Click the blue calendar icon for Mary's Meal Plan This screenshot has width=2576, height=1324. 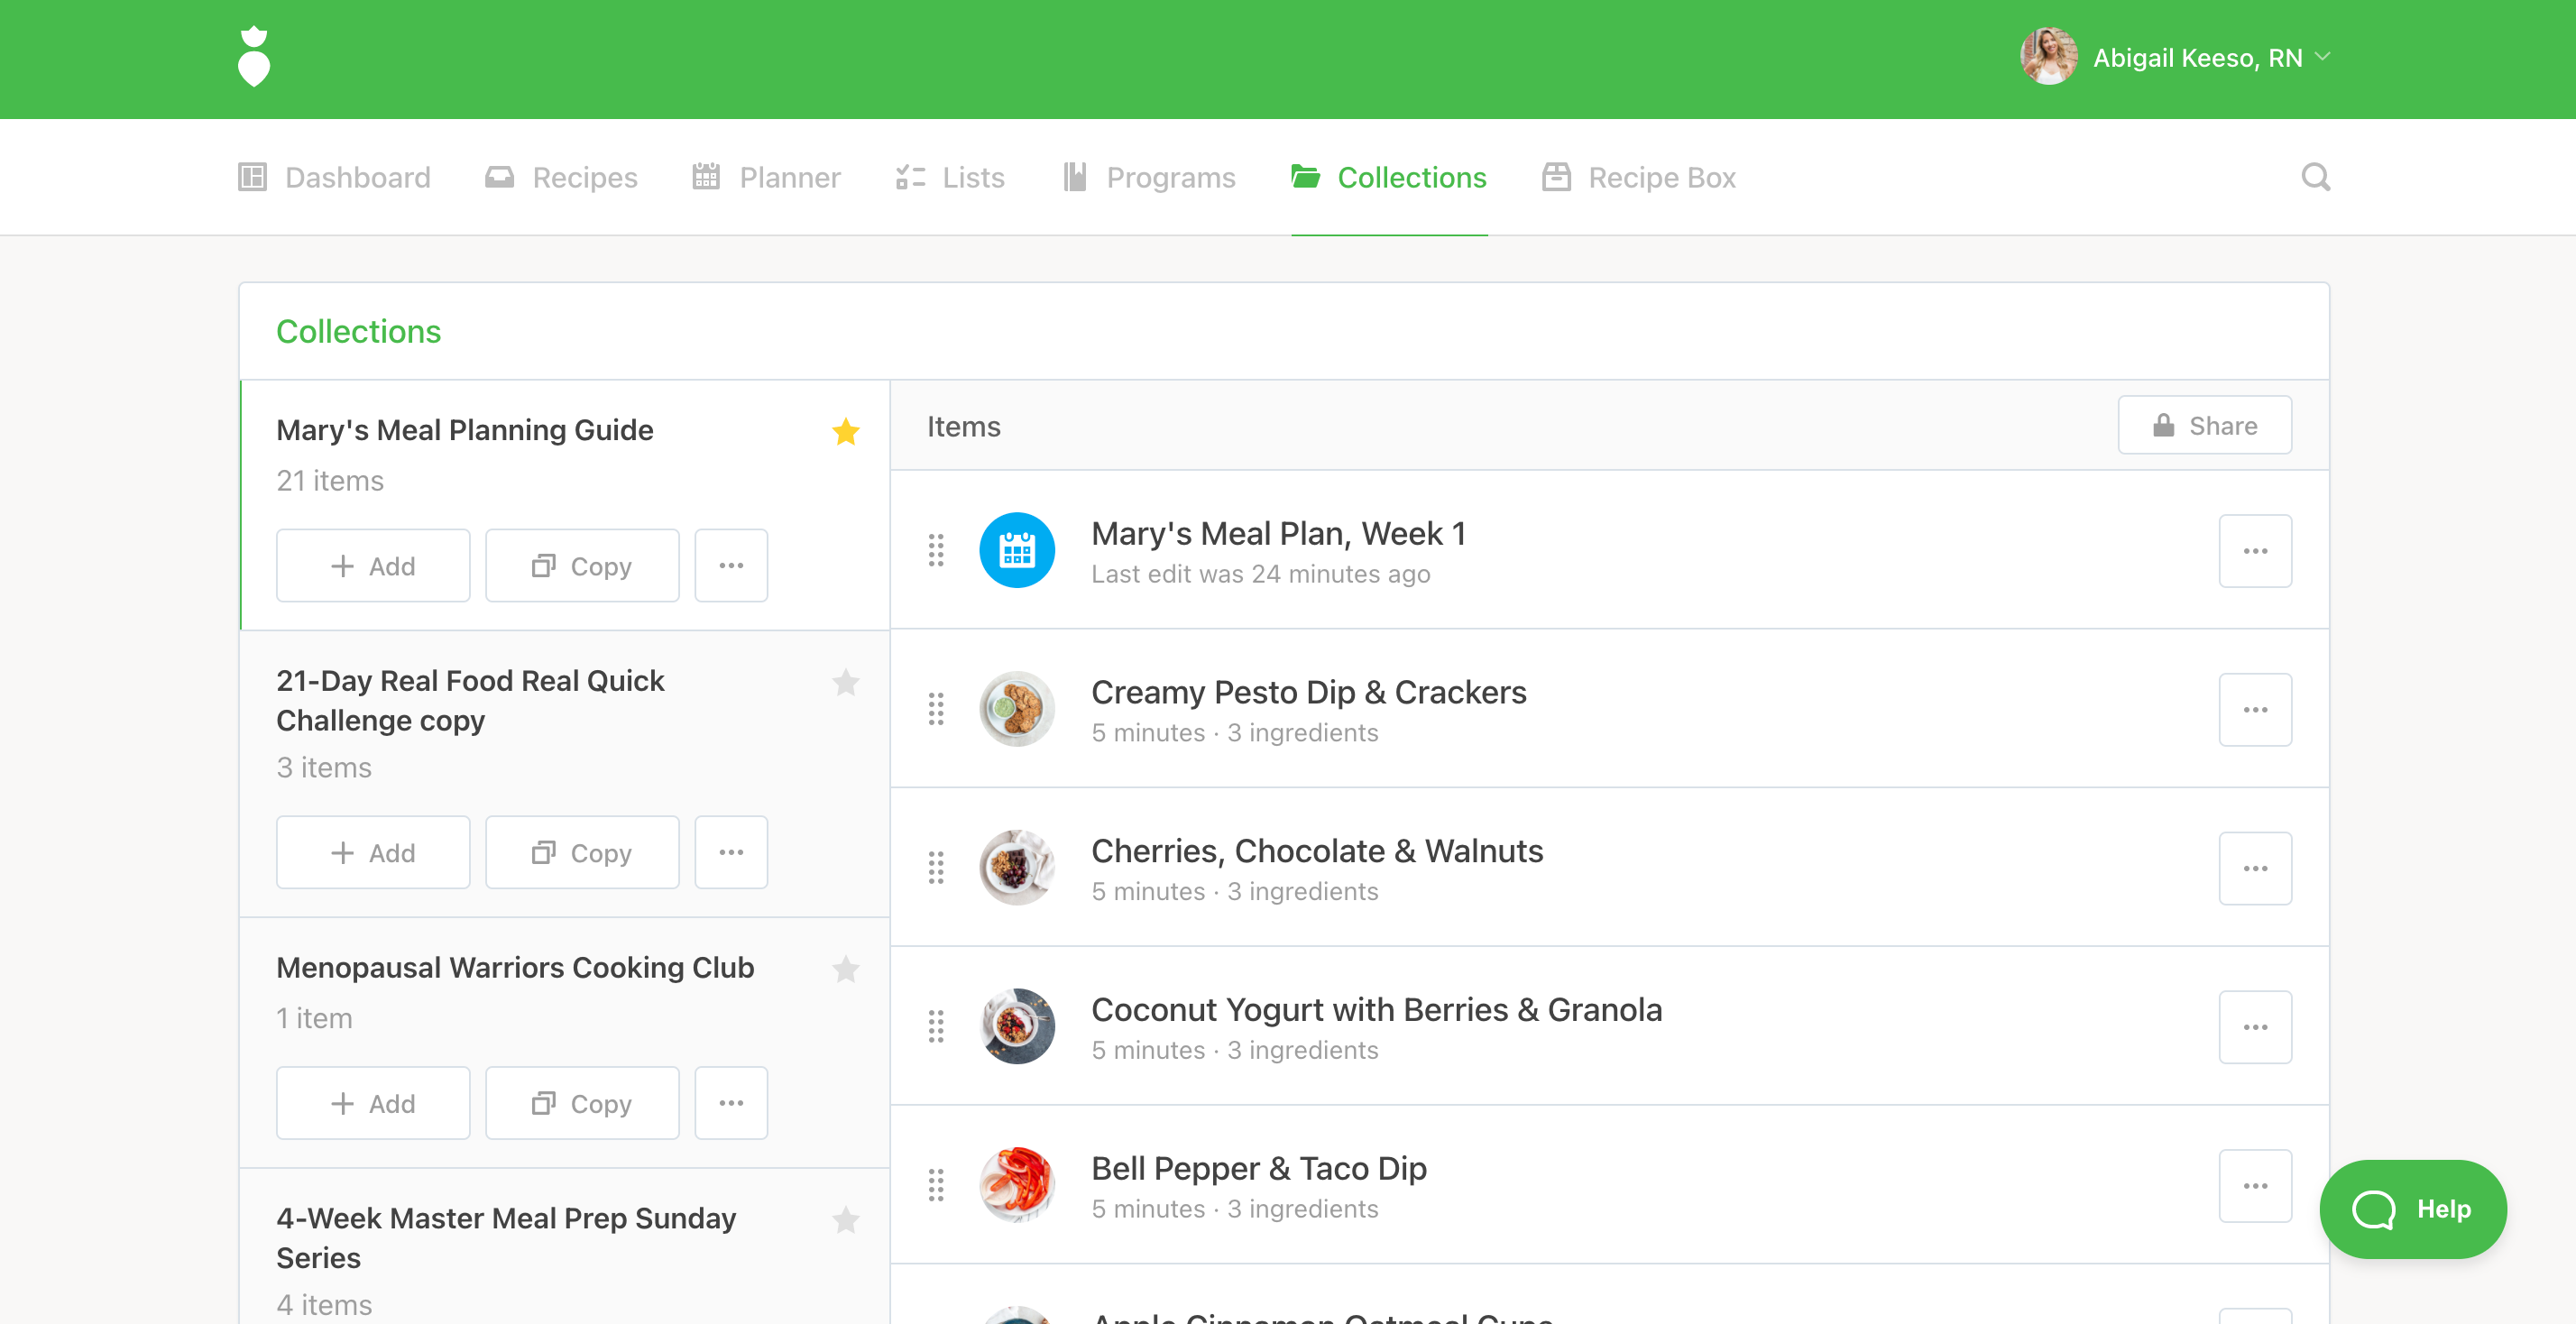(x=1016, y=550)
